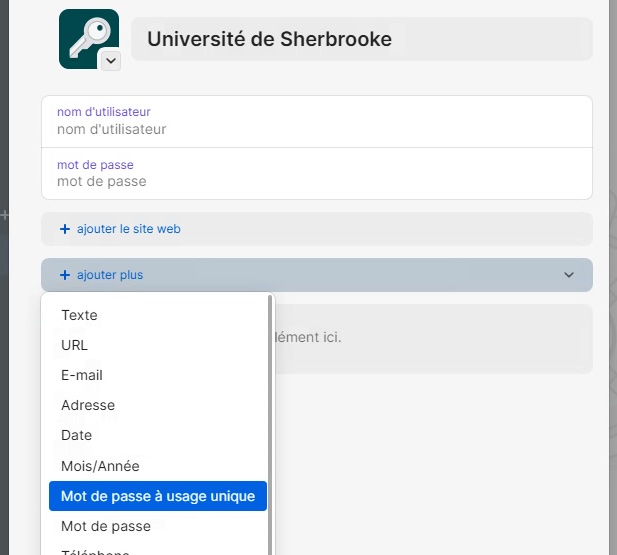The height and width of the screenshot is (555, 617).
Task: Select the Mot de passe menu entry
Action: pos(106,526)
